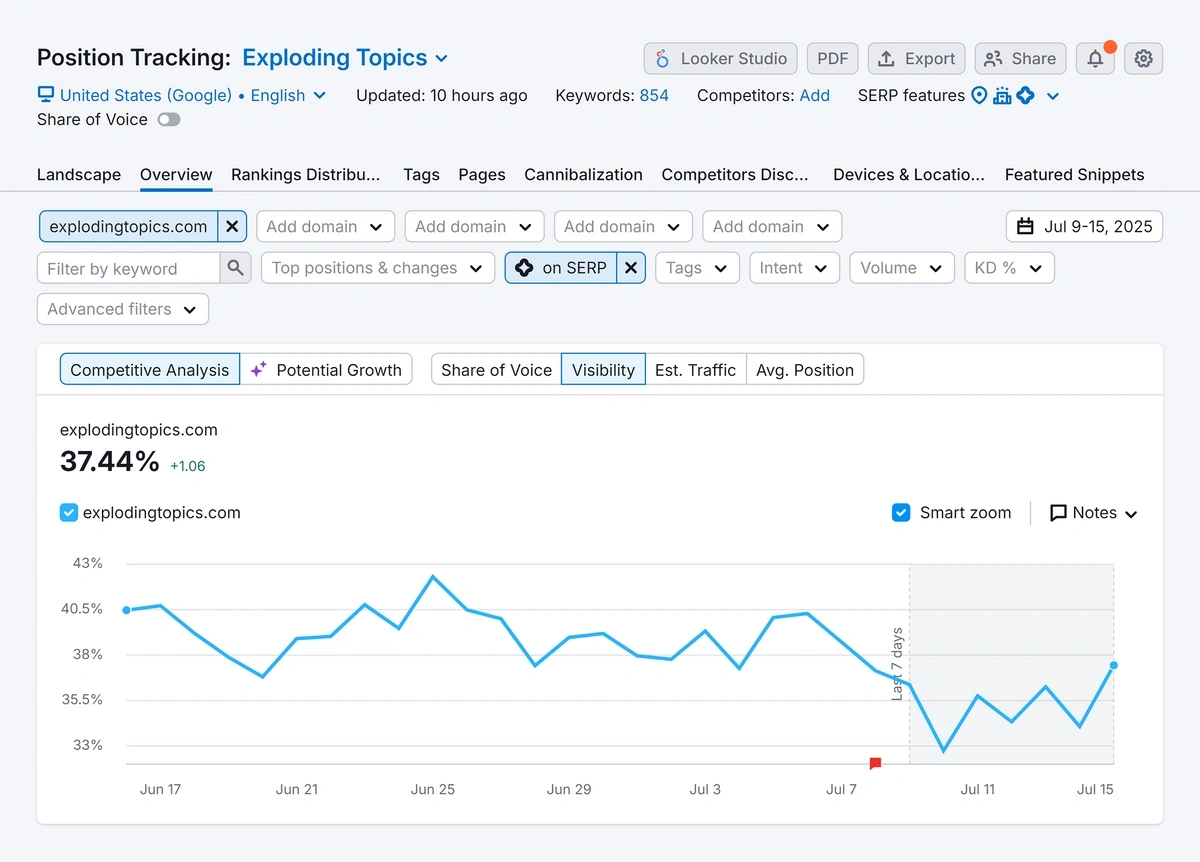
Task: Open the Featured Snippets tab
Action: pos(1074,174)
